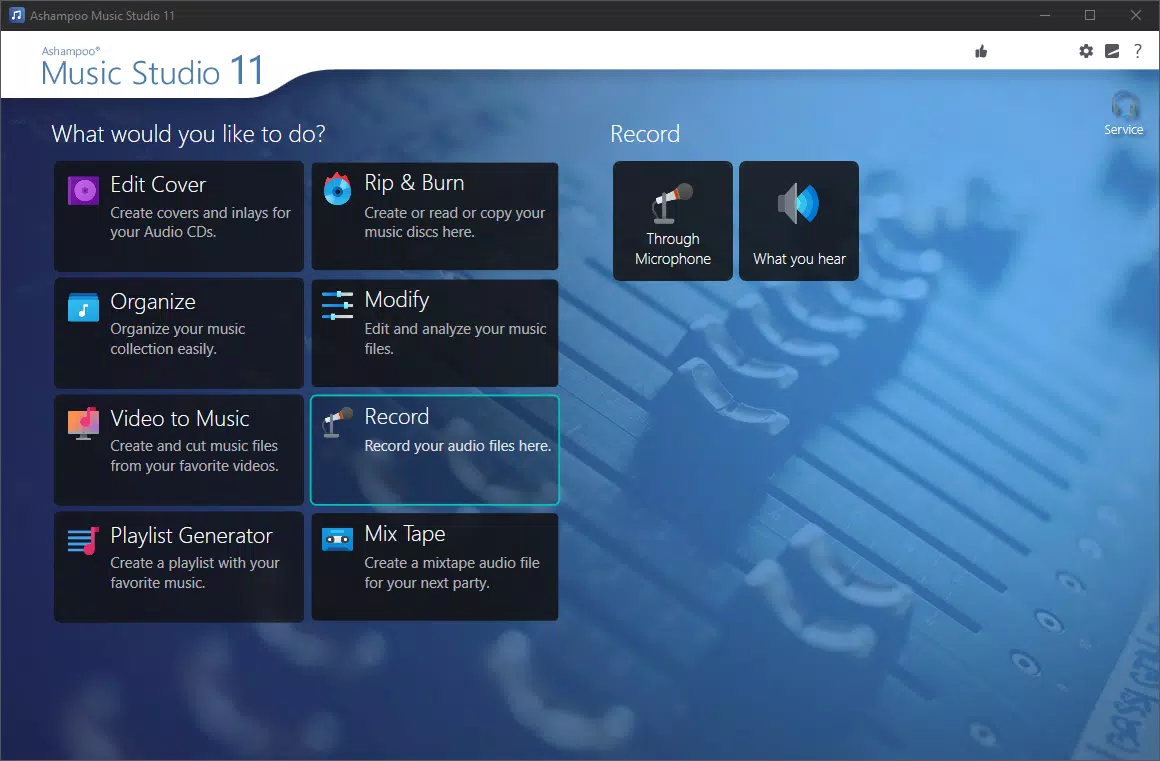Image resolution: width=1160 pixels, height=761 pixels.
Task: Click the skin/theme icon beside the gear
Action: click(1112, 51)
